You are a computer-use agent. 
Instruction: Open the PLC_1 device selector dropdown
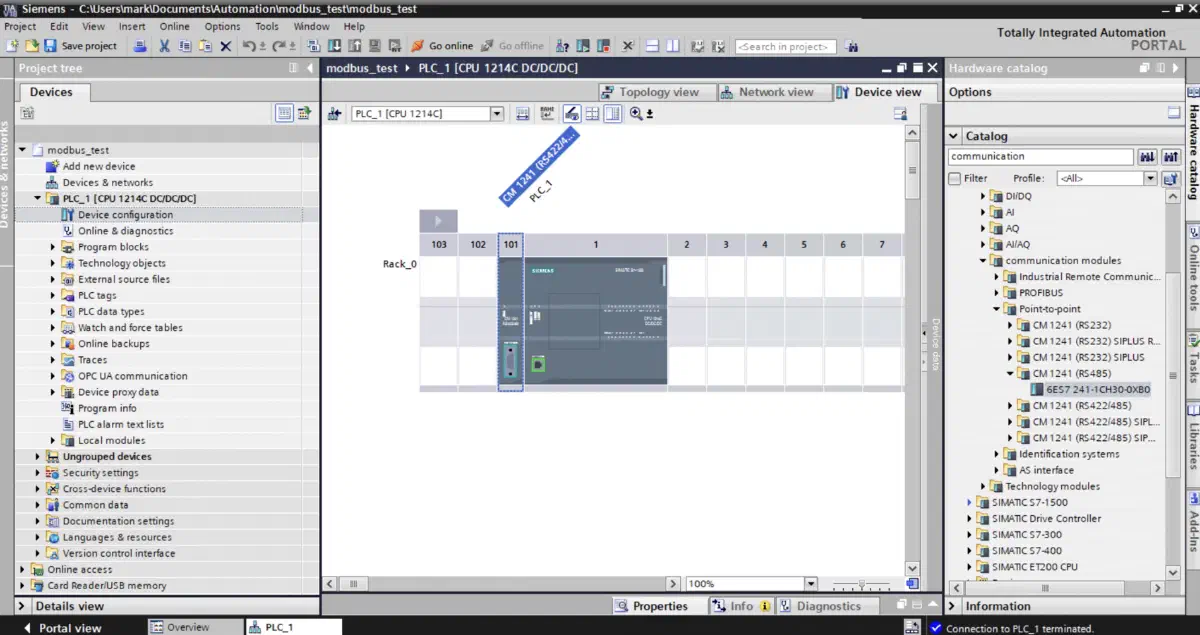[497, 114]
